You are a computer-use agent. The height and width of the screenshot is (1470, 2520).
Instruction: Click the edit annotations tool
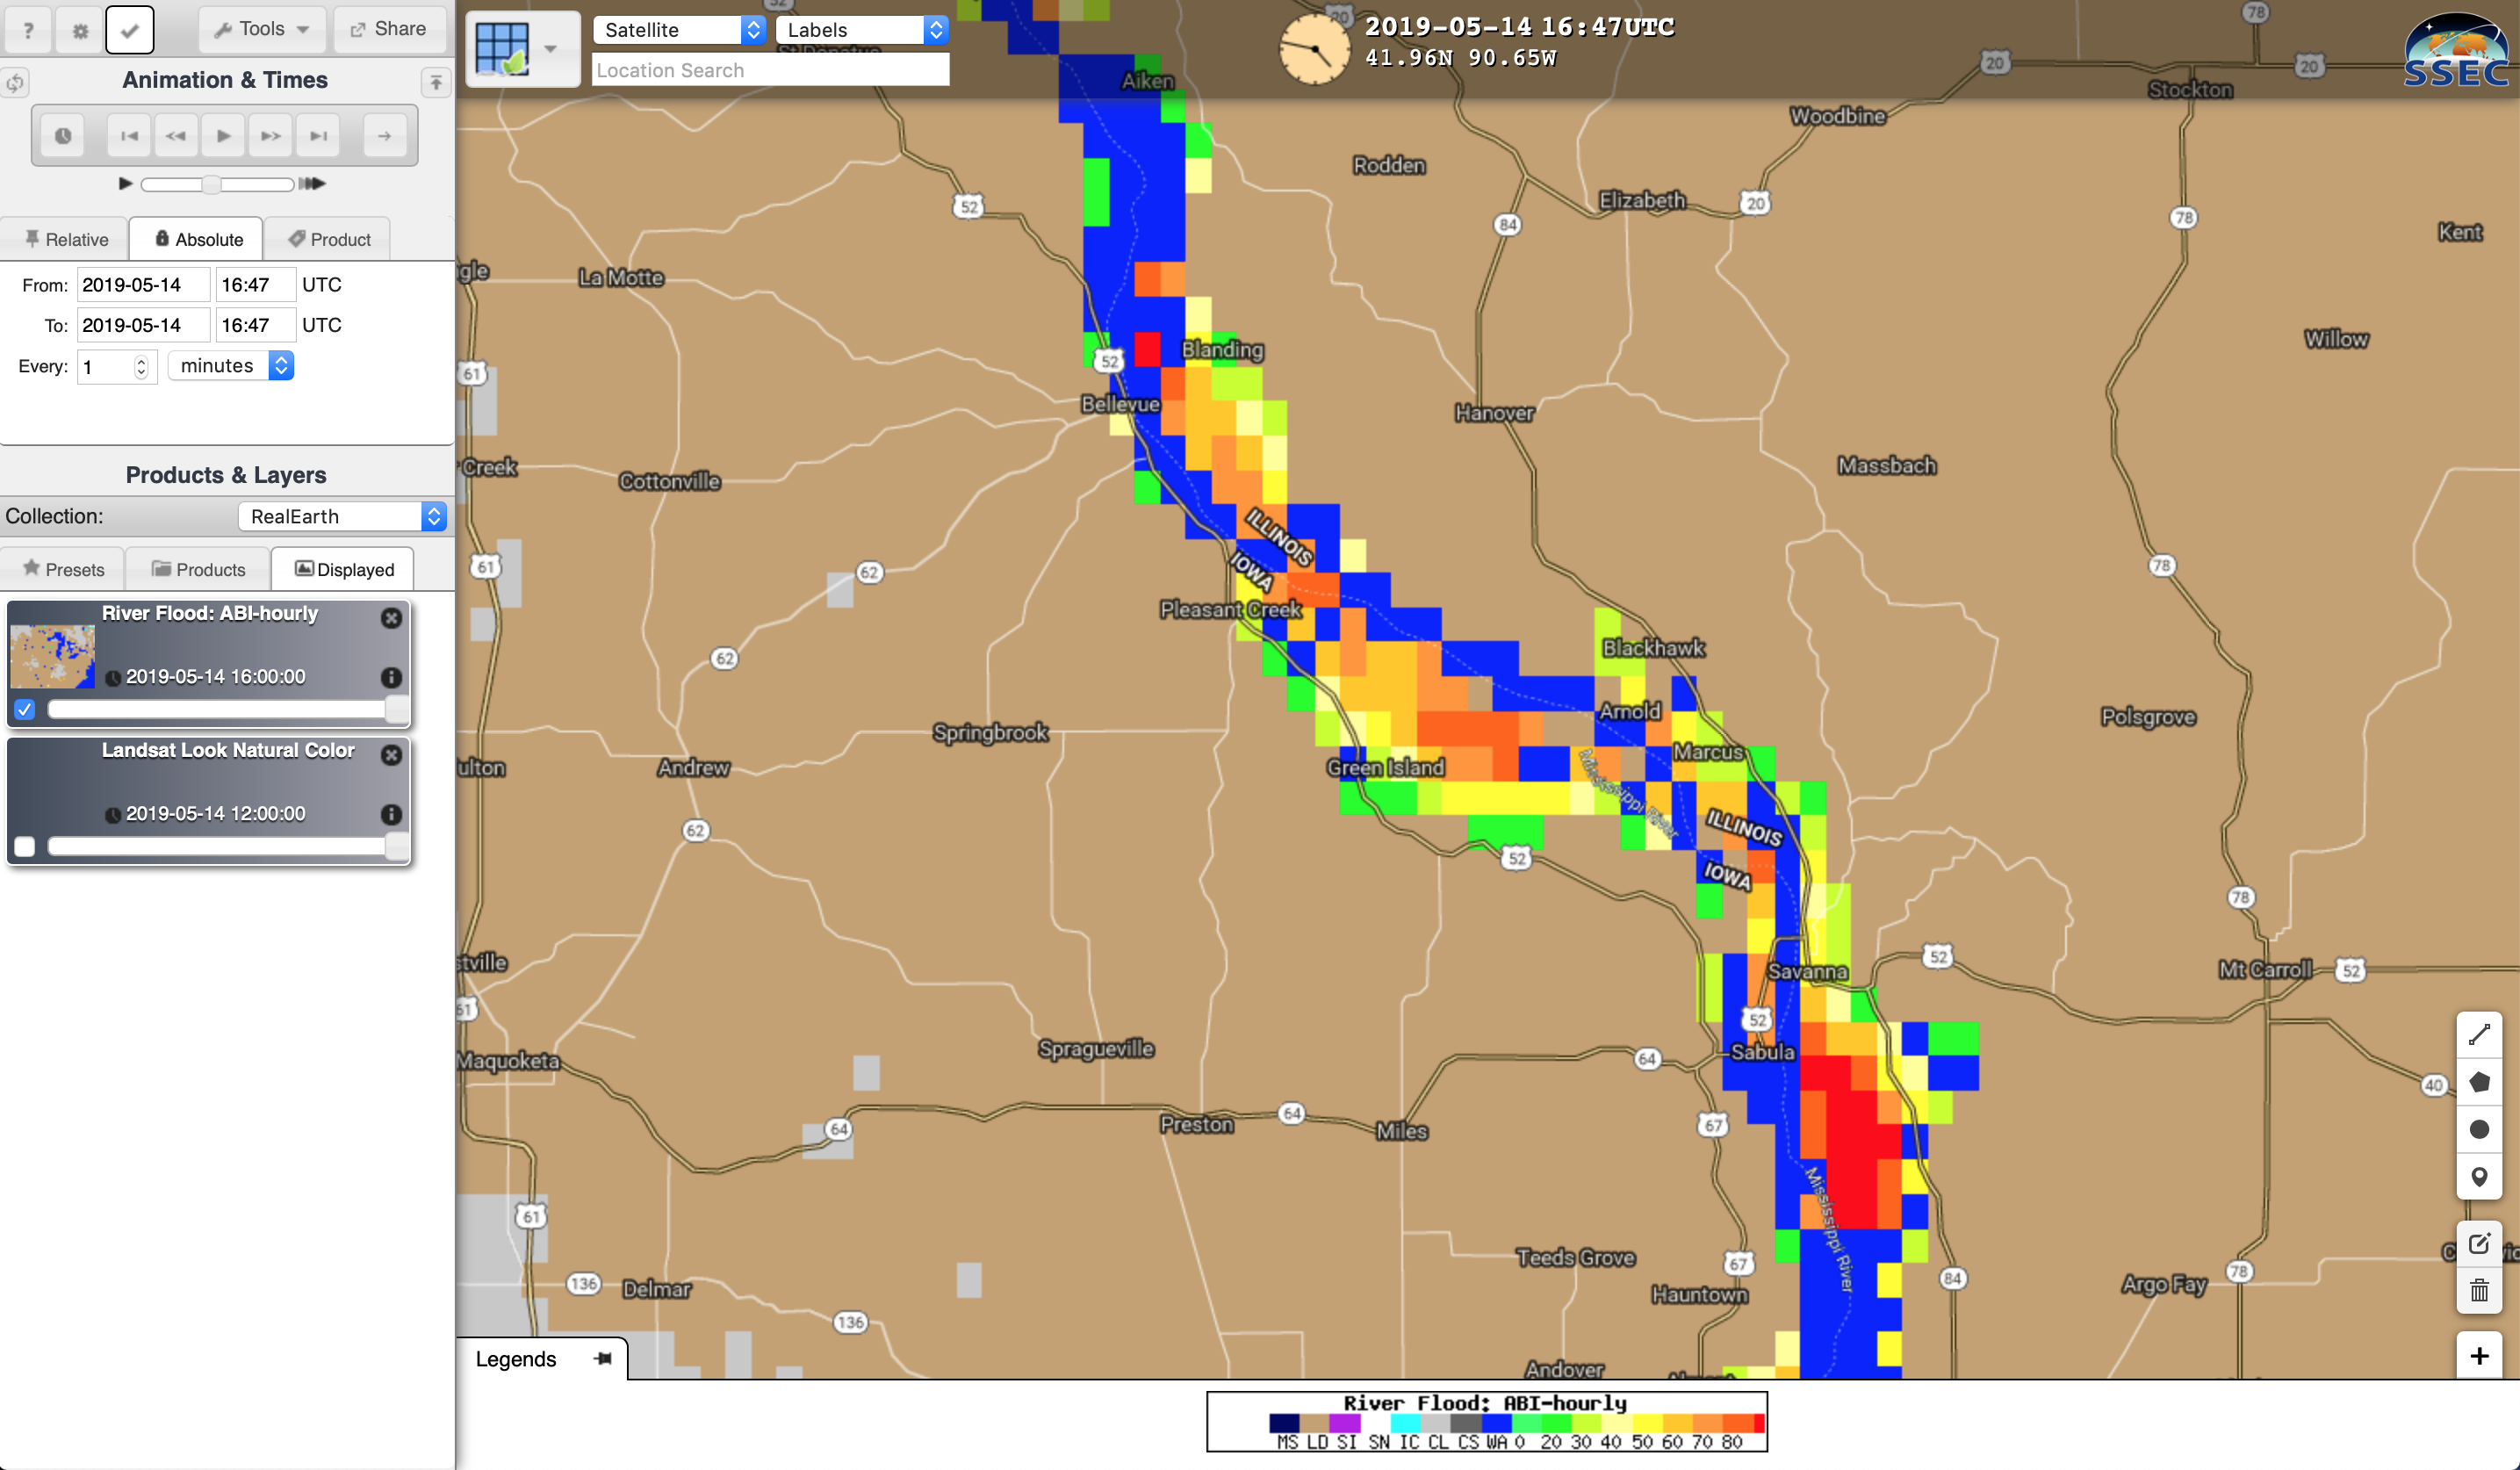click(2479, 1244)
